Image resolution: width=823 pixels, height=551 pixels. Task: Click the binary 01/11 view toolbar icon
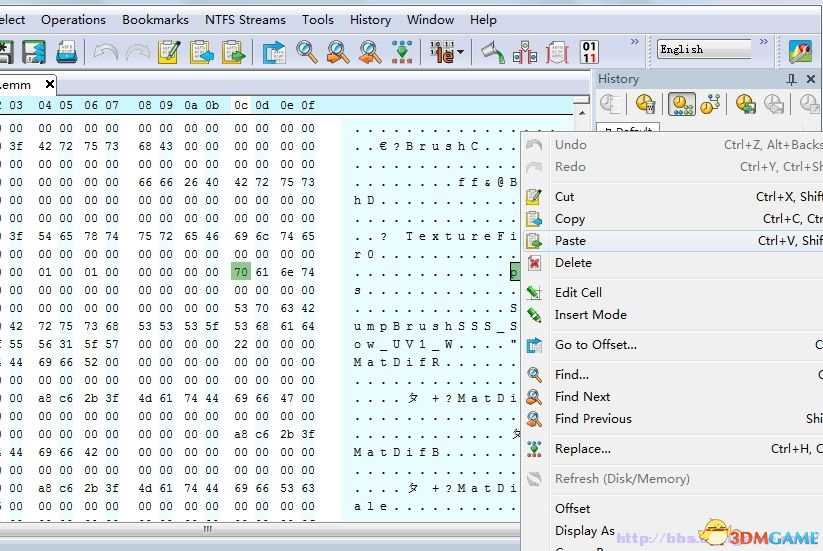coord(589,51)
